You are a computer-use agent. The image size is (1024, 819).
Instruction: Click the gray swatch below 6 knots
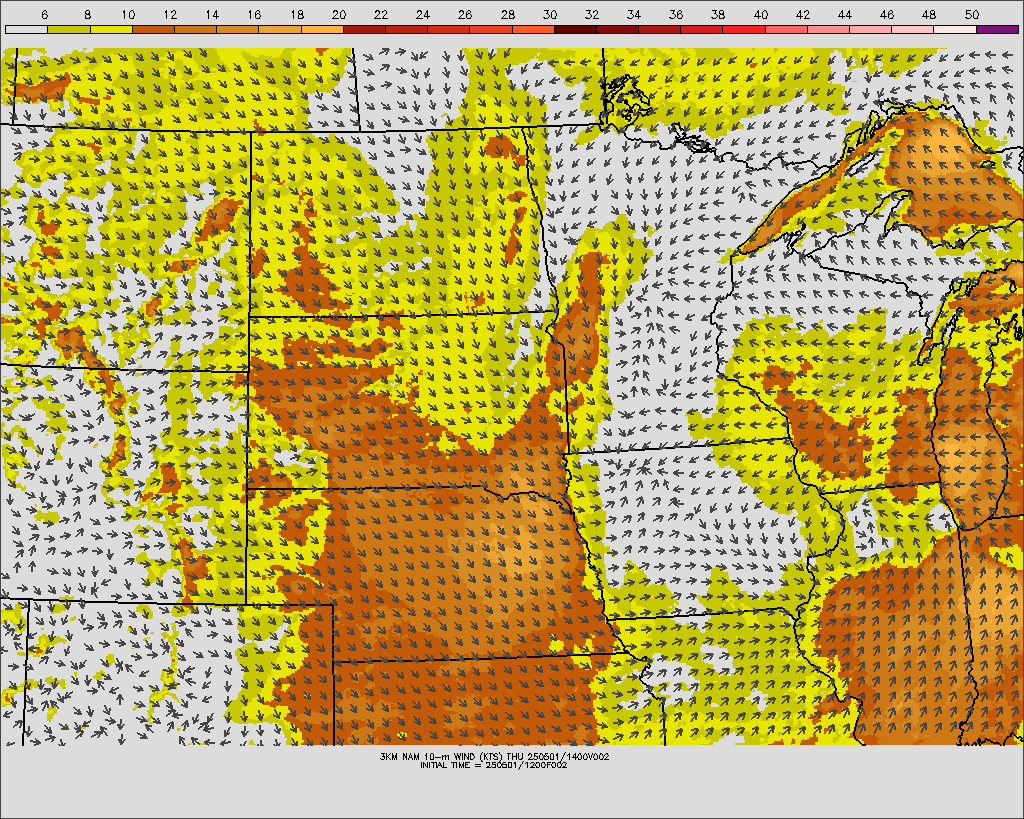click(x=27, y=29)
